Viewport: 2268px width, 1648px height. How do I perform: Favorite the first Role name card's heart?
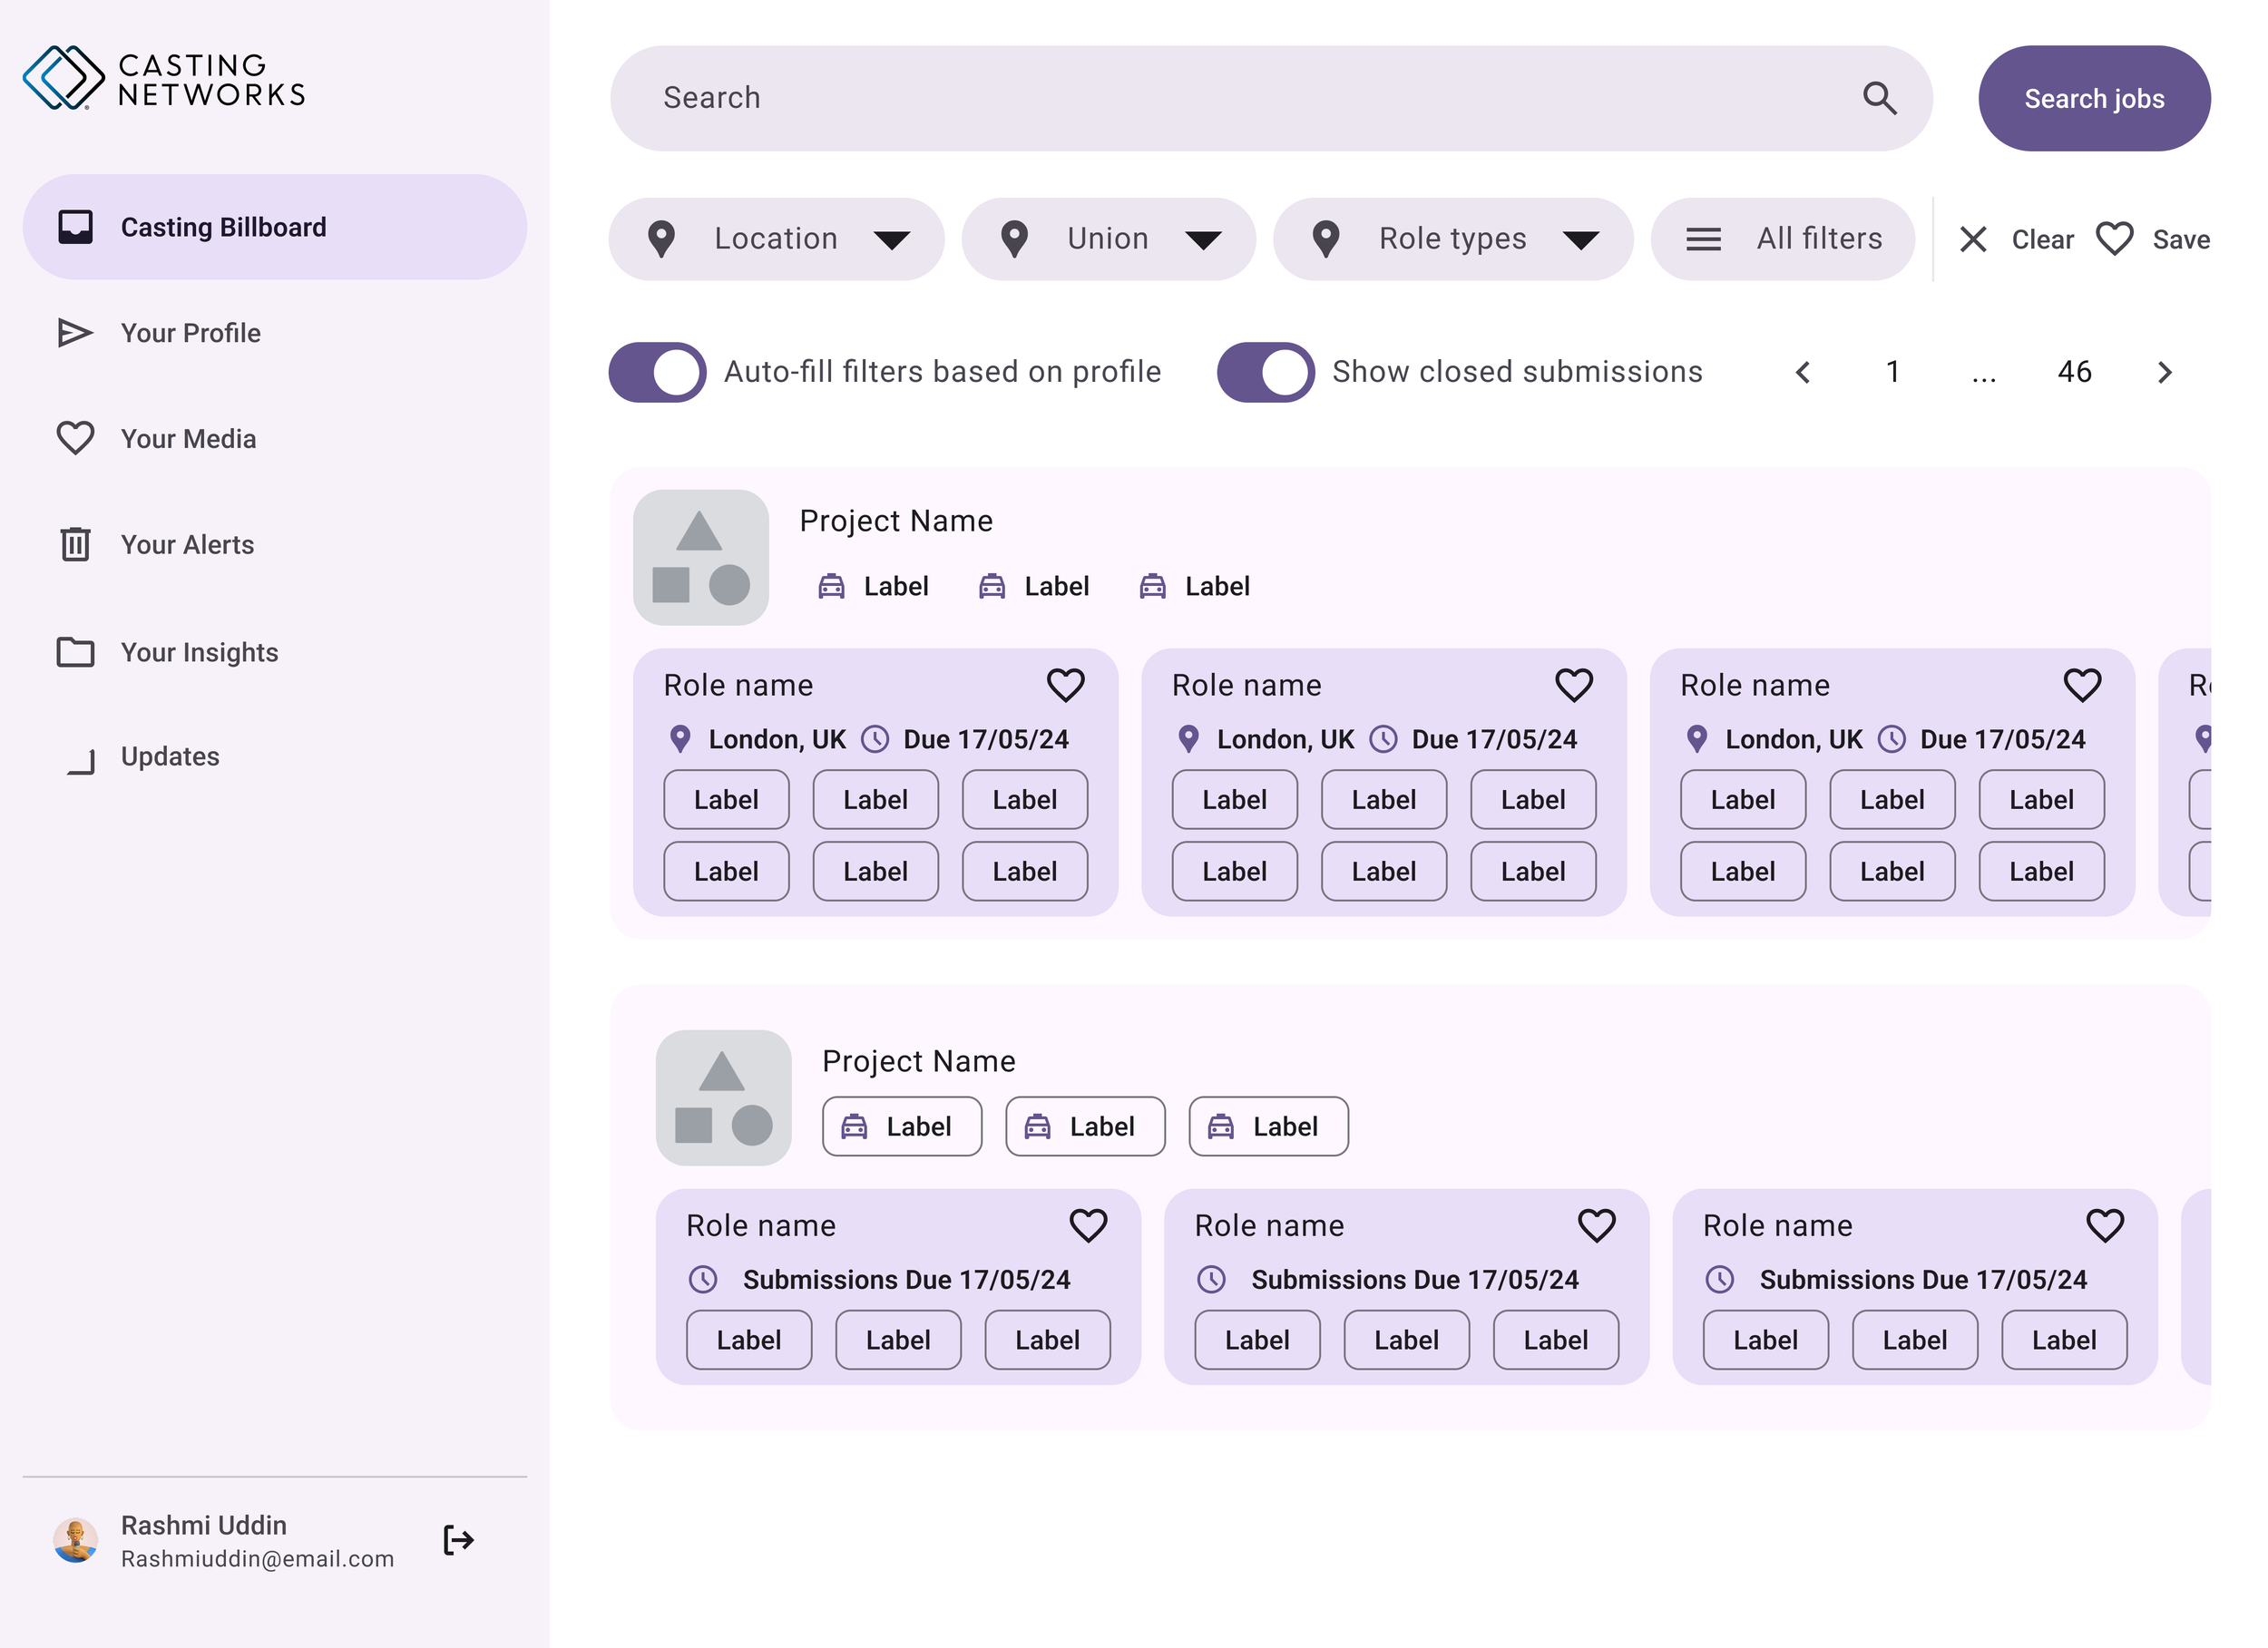(1065, 685)
